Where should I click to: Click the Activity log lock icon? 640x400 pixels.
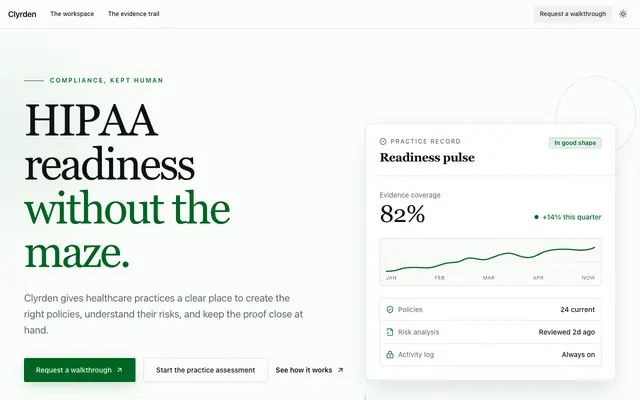tap(390, 354)
